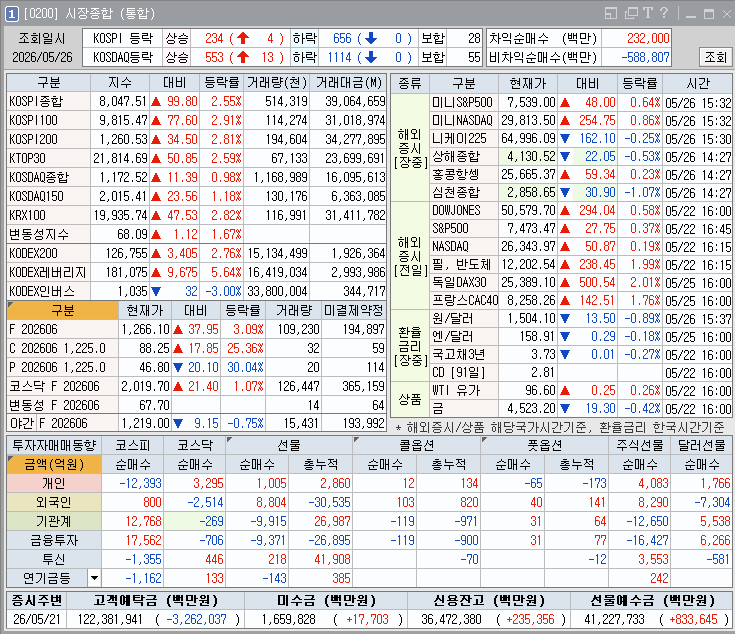Select the 미니S&P500 row
735x634 pixels.
click(x=580, y=102)
